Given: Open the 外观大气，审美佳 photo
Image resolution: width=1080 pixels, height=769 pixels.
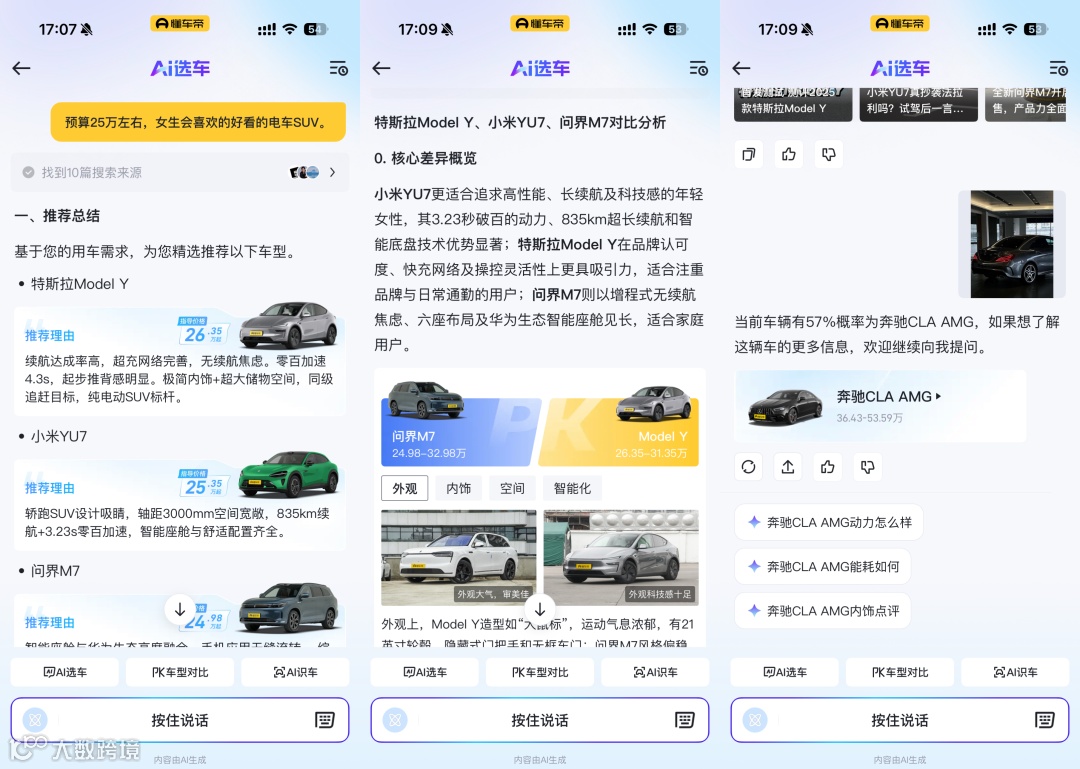Looking at the screenshot, I should pos(459,557).
